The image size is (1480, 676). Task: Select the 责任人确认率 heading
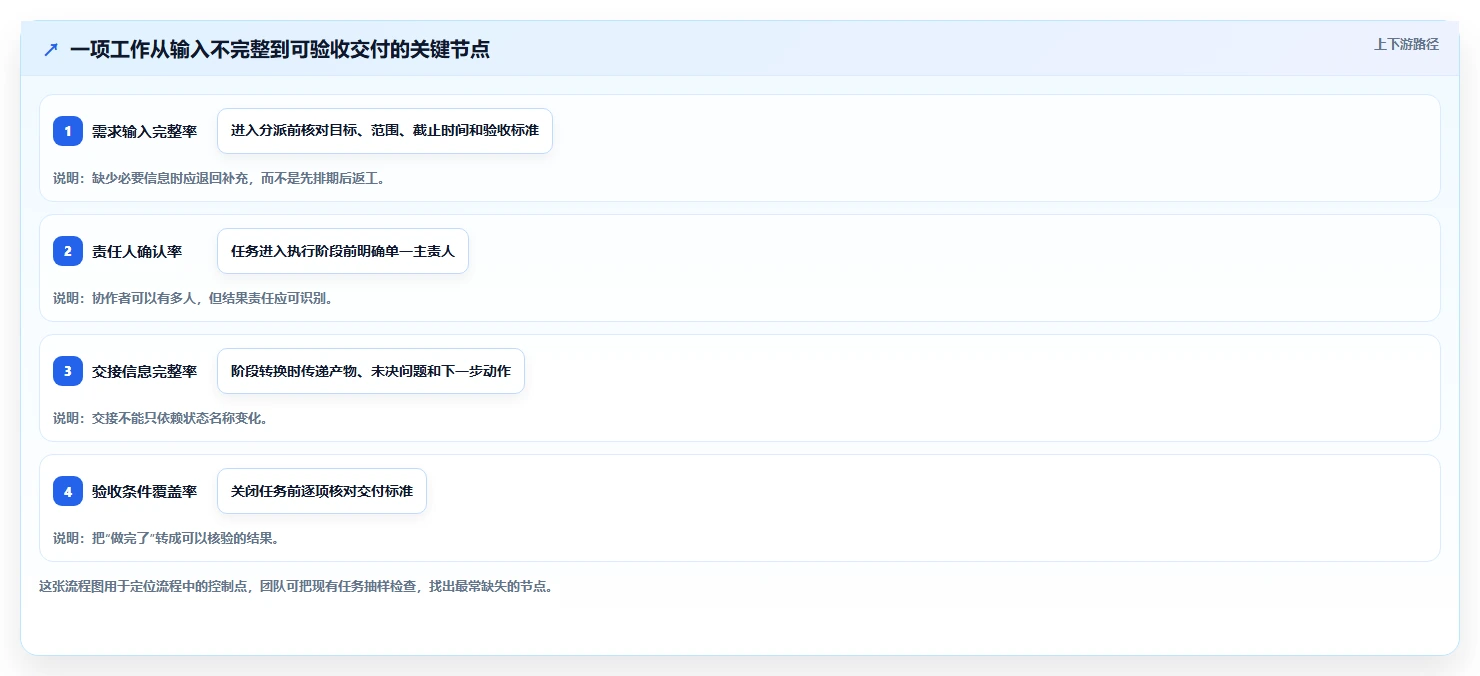pyautogui.click(x=137, y=251)
